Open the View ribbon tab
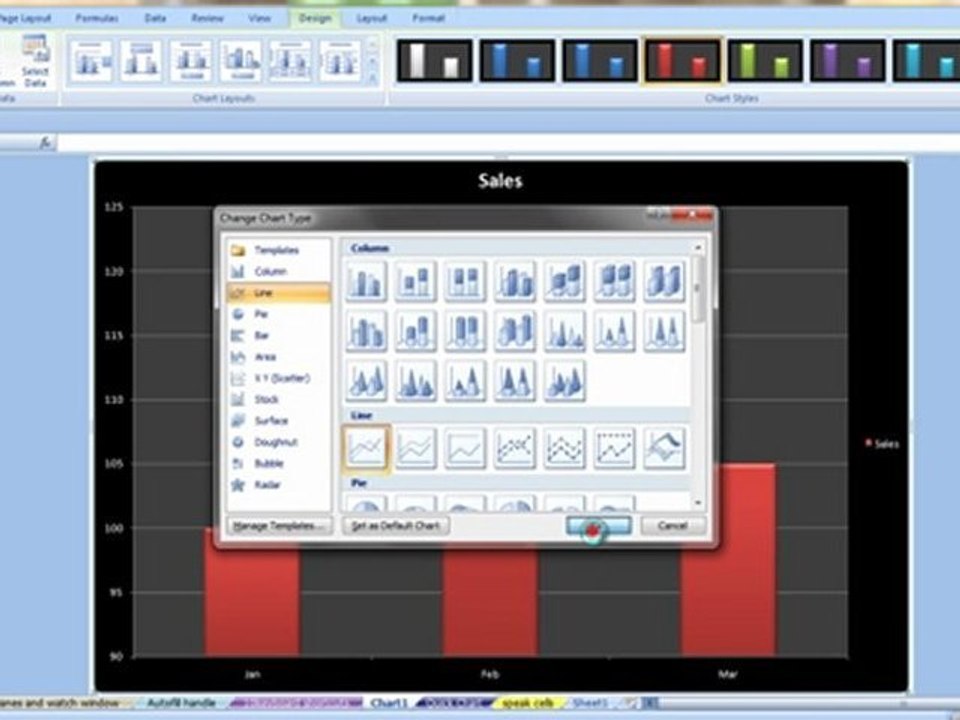The width and height of the screenshot is (960, 720). (x=259, y=18)
